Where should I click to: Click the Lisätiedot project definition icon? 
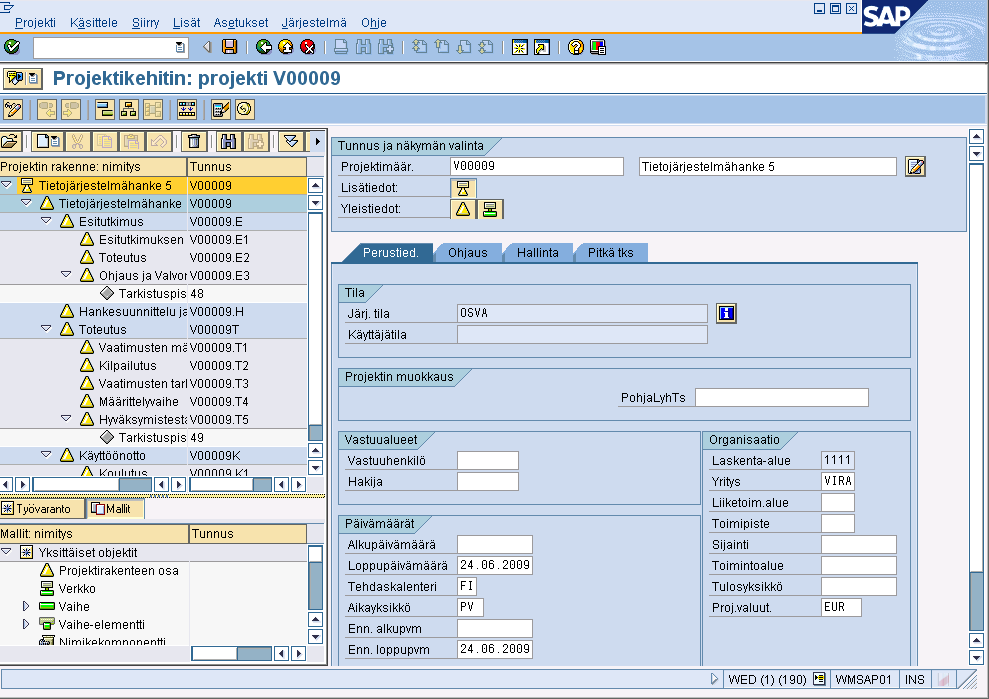(x=463, y=188)
